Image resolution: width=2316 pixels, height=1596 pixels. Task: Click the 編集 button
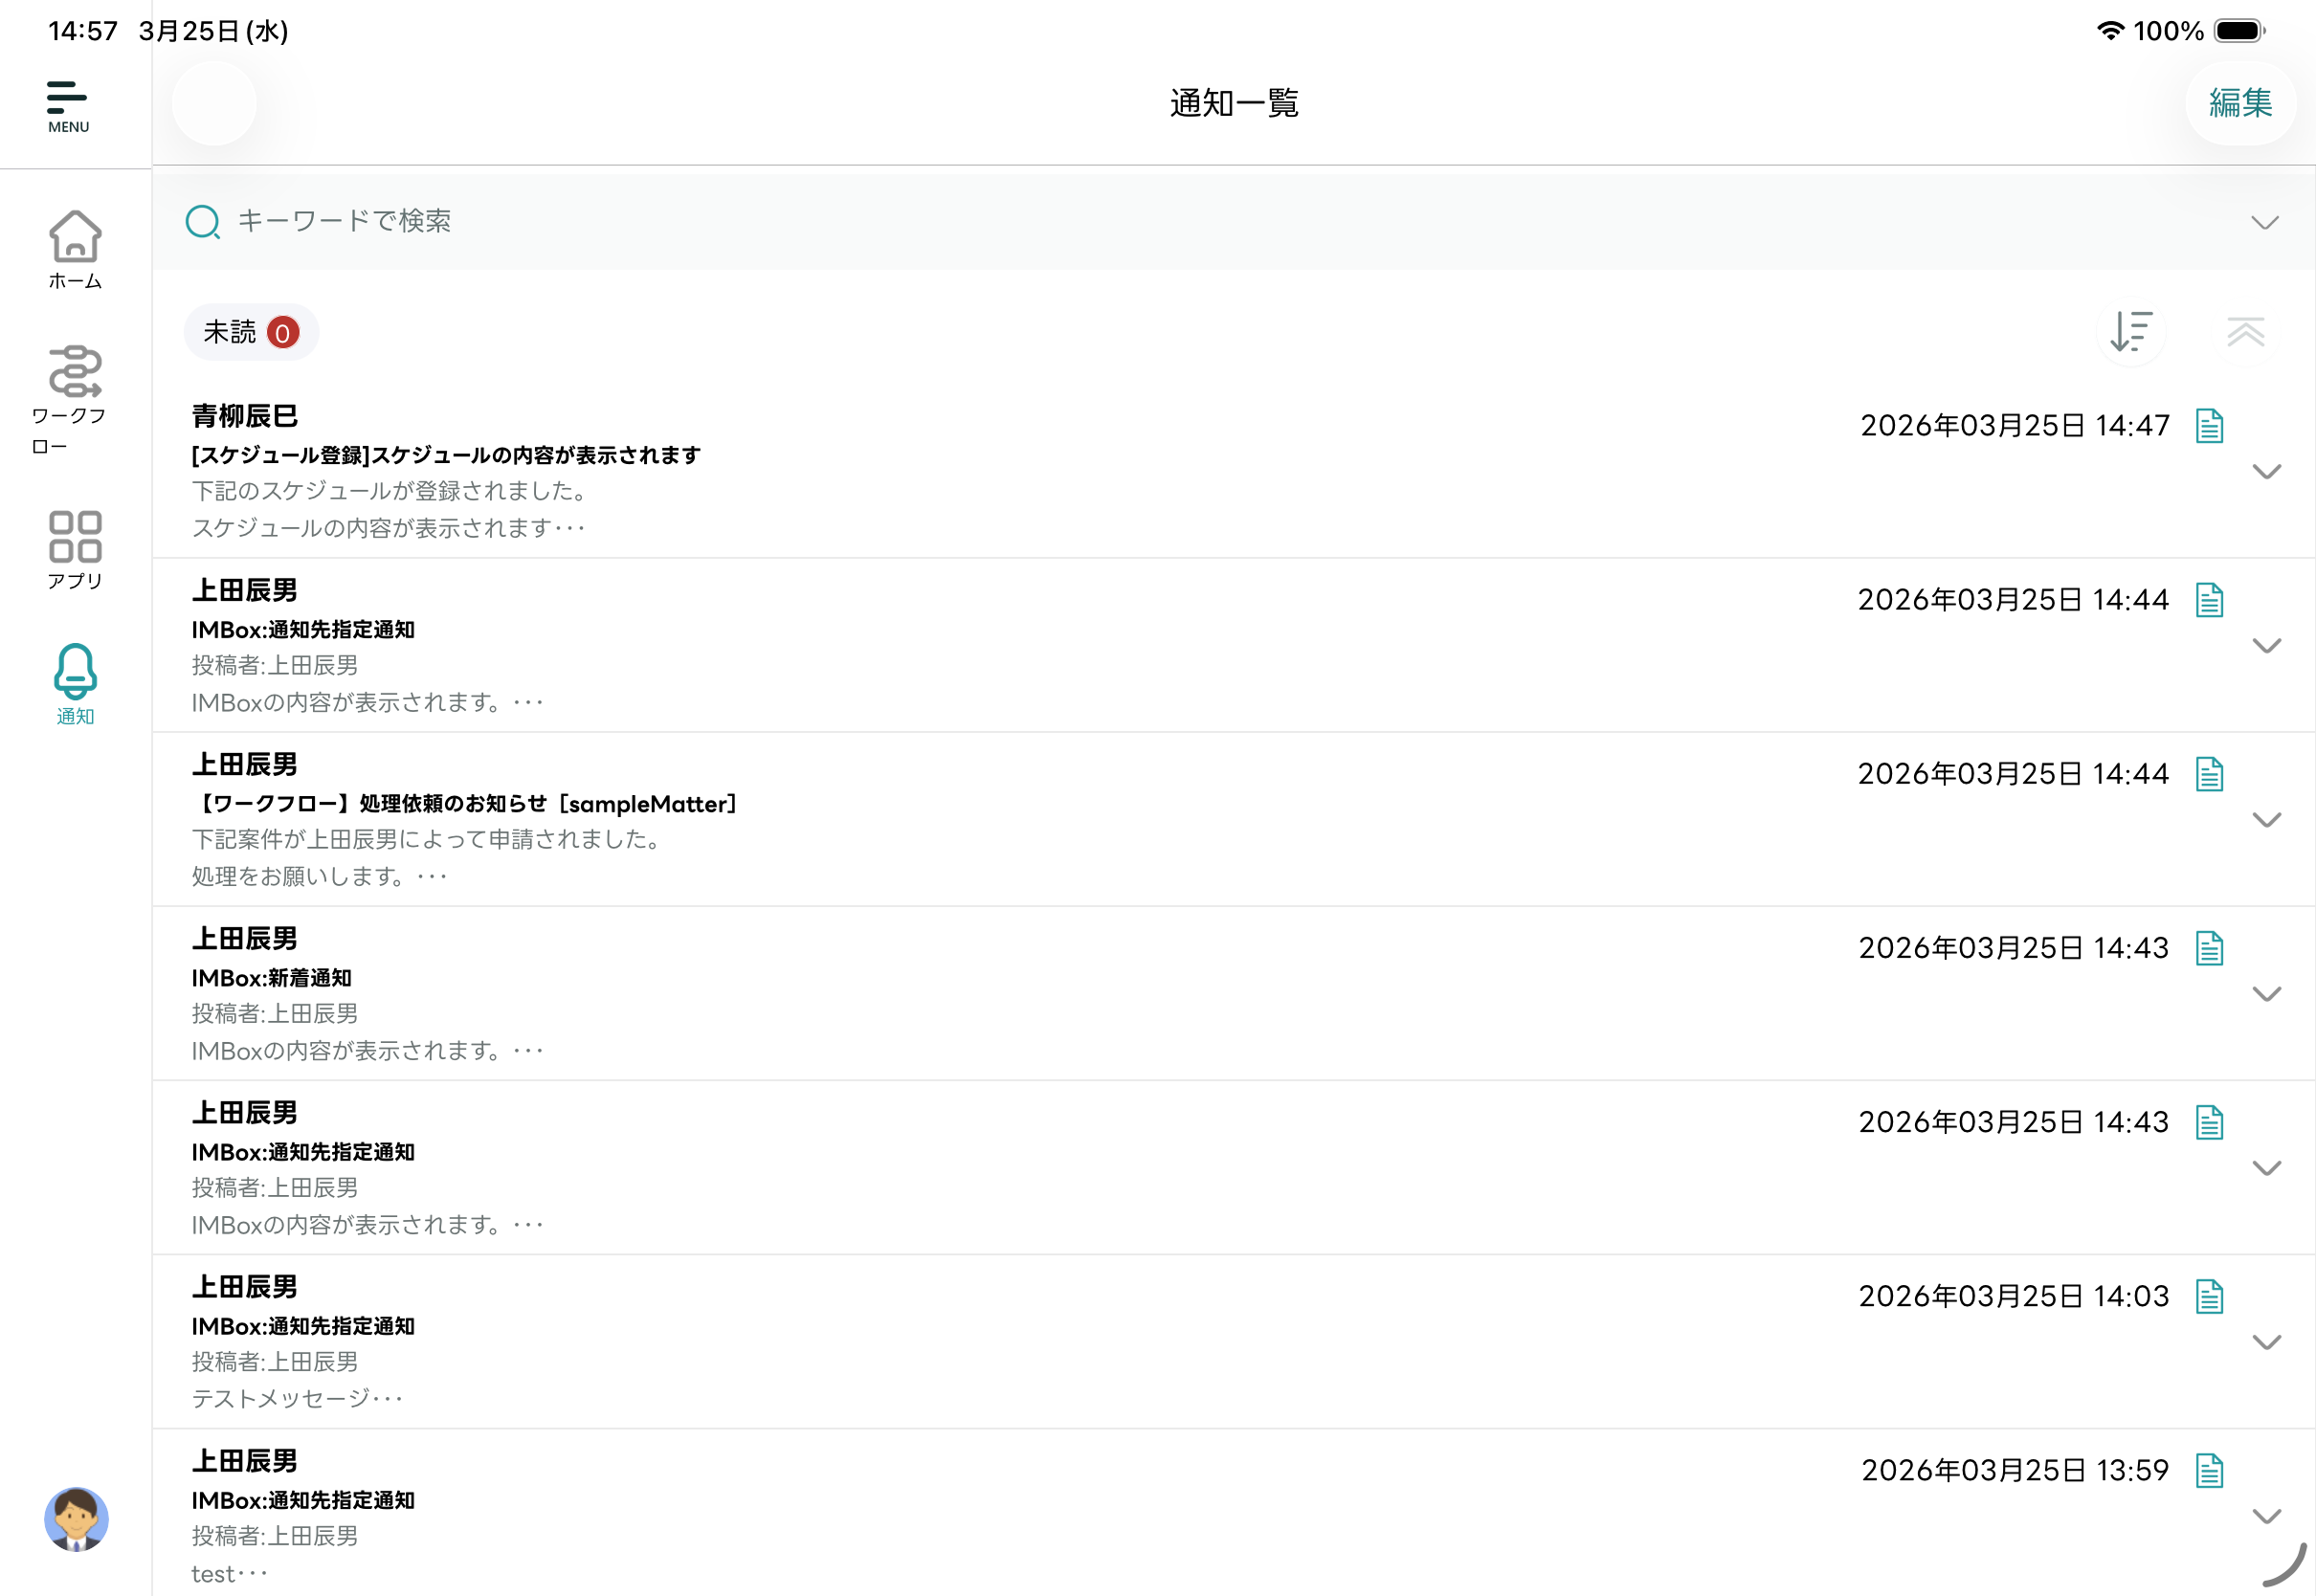tap(2240, 103)
